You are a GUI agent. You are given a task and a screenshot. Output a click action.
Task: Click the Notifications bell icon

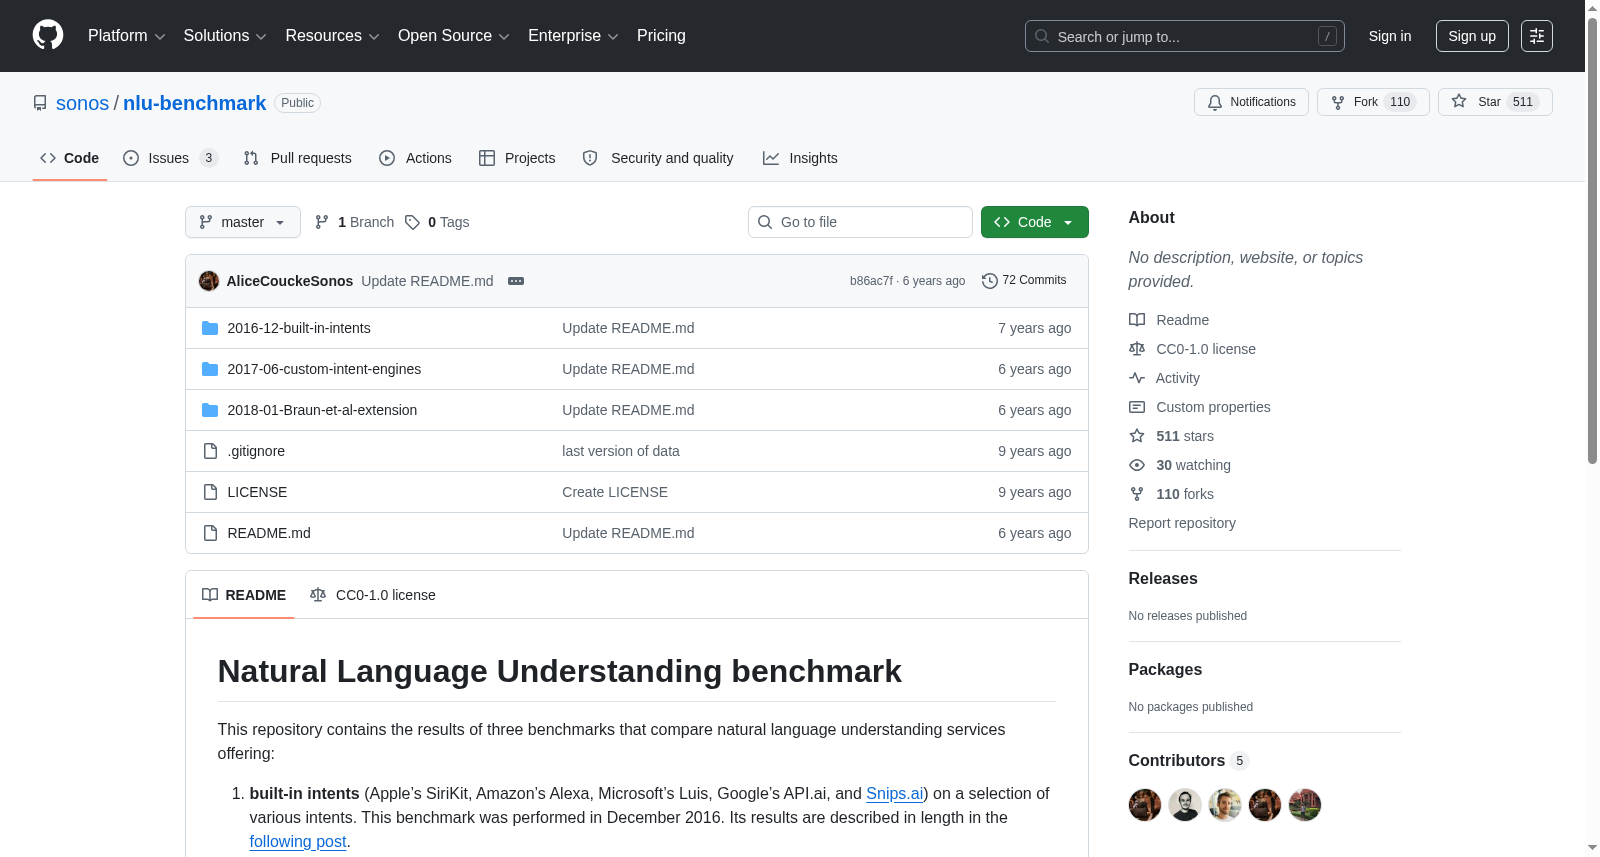click(x=1215, y=102)
